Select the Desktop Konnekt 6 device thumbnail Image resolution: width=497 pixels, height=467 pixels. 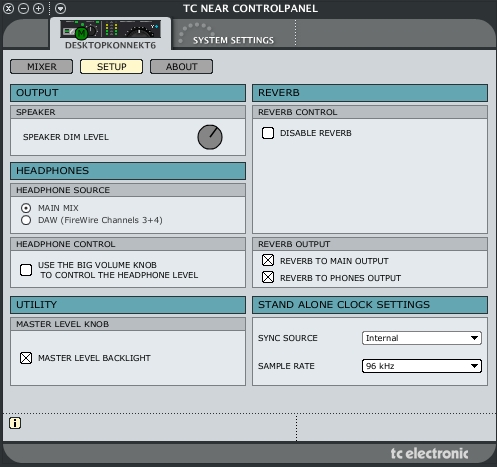coord(110,29)
